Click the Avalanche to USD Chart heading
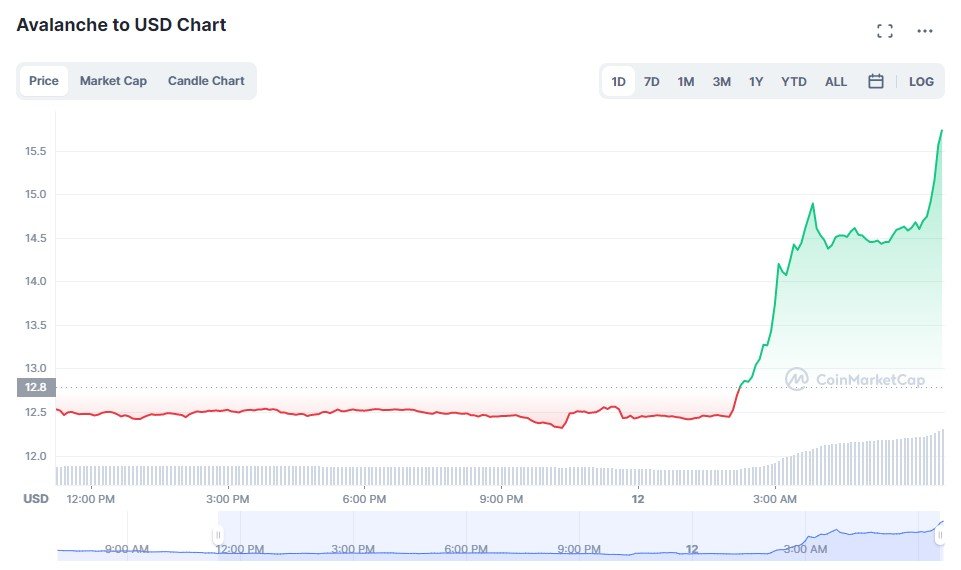 pos(121,25)
